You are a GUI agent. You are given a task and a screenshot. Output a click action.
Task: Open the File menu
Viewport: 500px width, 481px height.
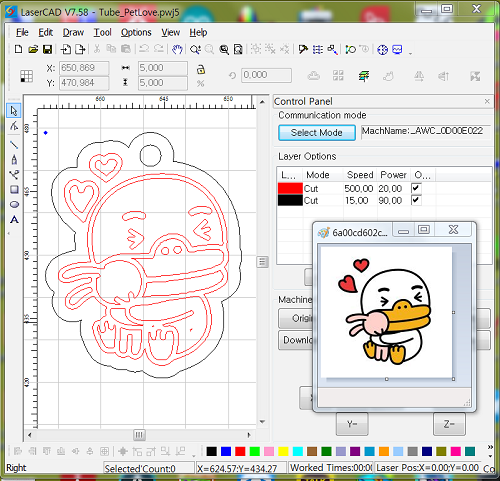coord(22,32)
